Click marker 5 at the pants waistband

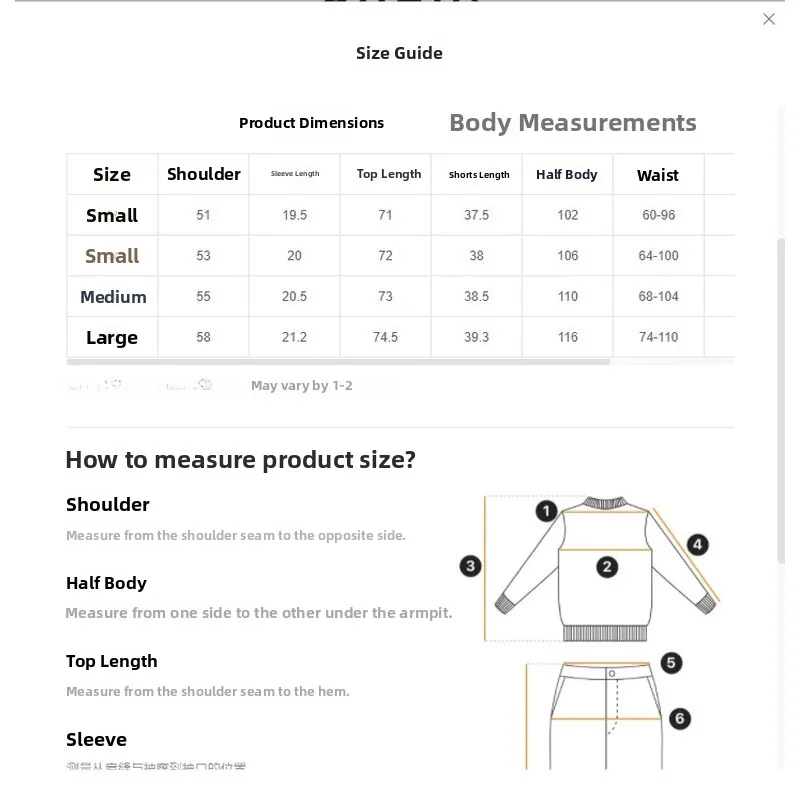coord(671,663)
